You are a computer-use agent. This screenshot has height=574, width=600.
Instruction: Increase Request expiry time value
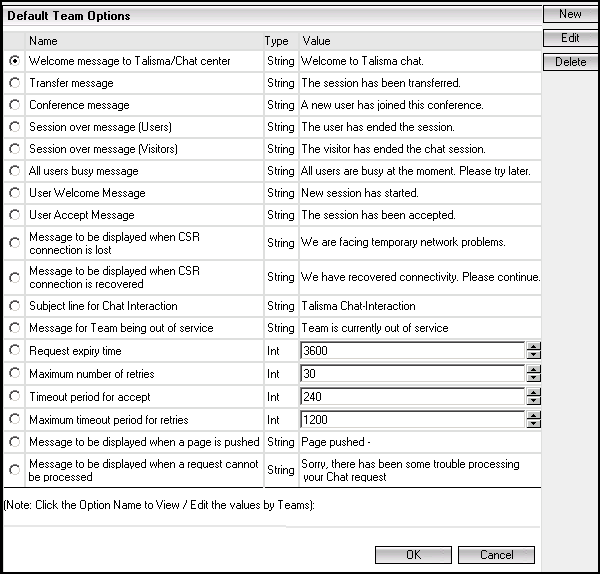pyautogui.click(x=533, y=346)
